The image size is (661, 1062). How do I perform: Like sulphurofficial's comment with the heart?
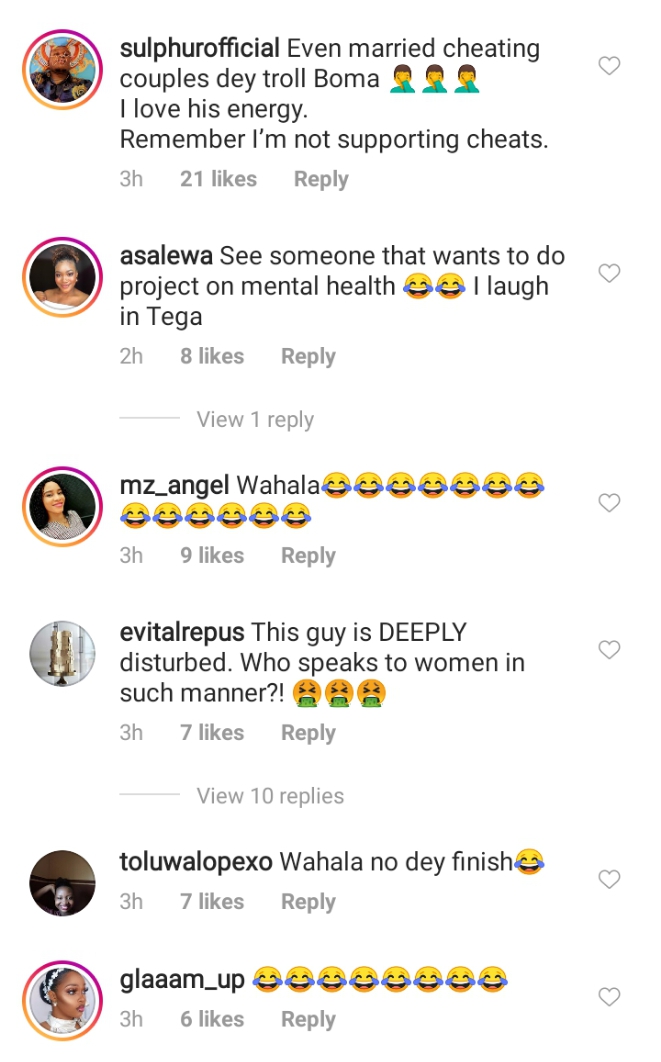pyautogui.click(x=609, y=67)
